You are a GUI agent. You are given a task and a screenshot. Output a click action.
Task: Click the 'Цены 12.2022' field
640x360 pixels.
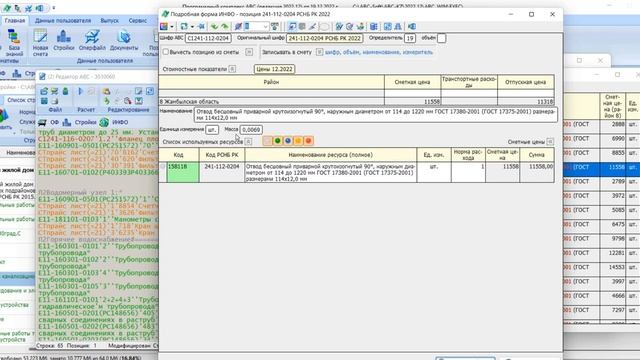click(274, 69)
